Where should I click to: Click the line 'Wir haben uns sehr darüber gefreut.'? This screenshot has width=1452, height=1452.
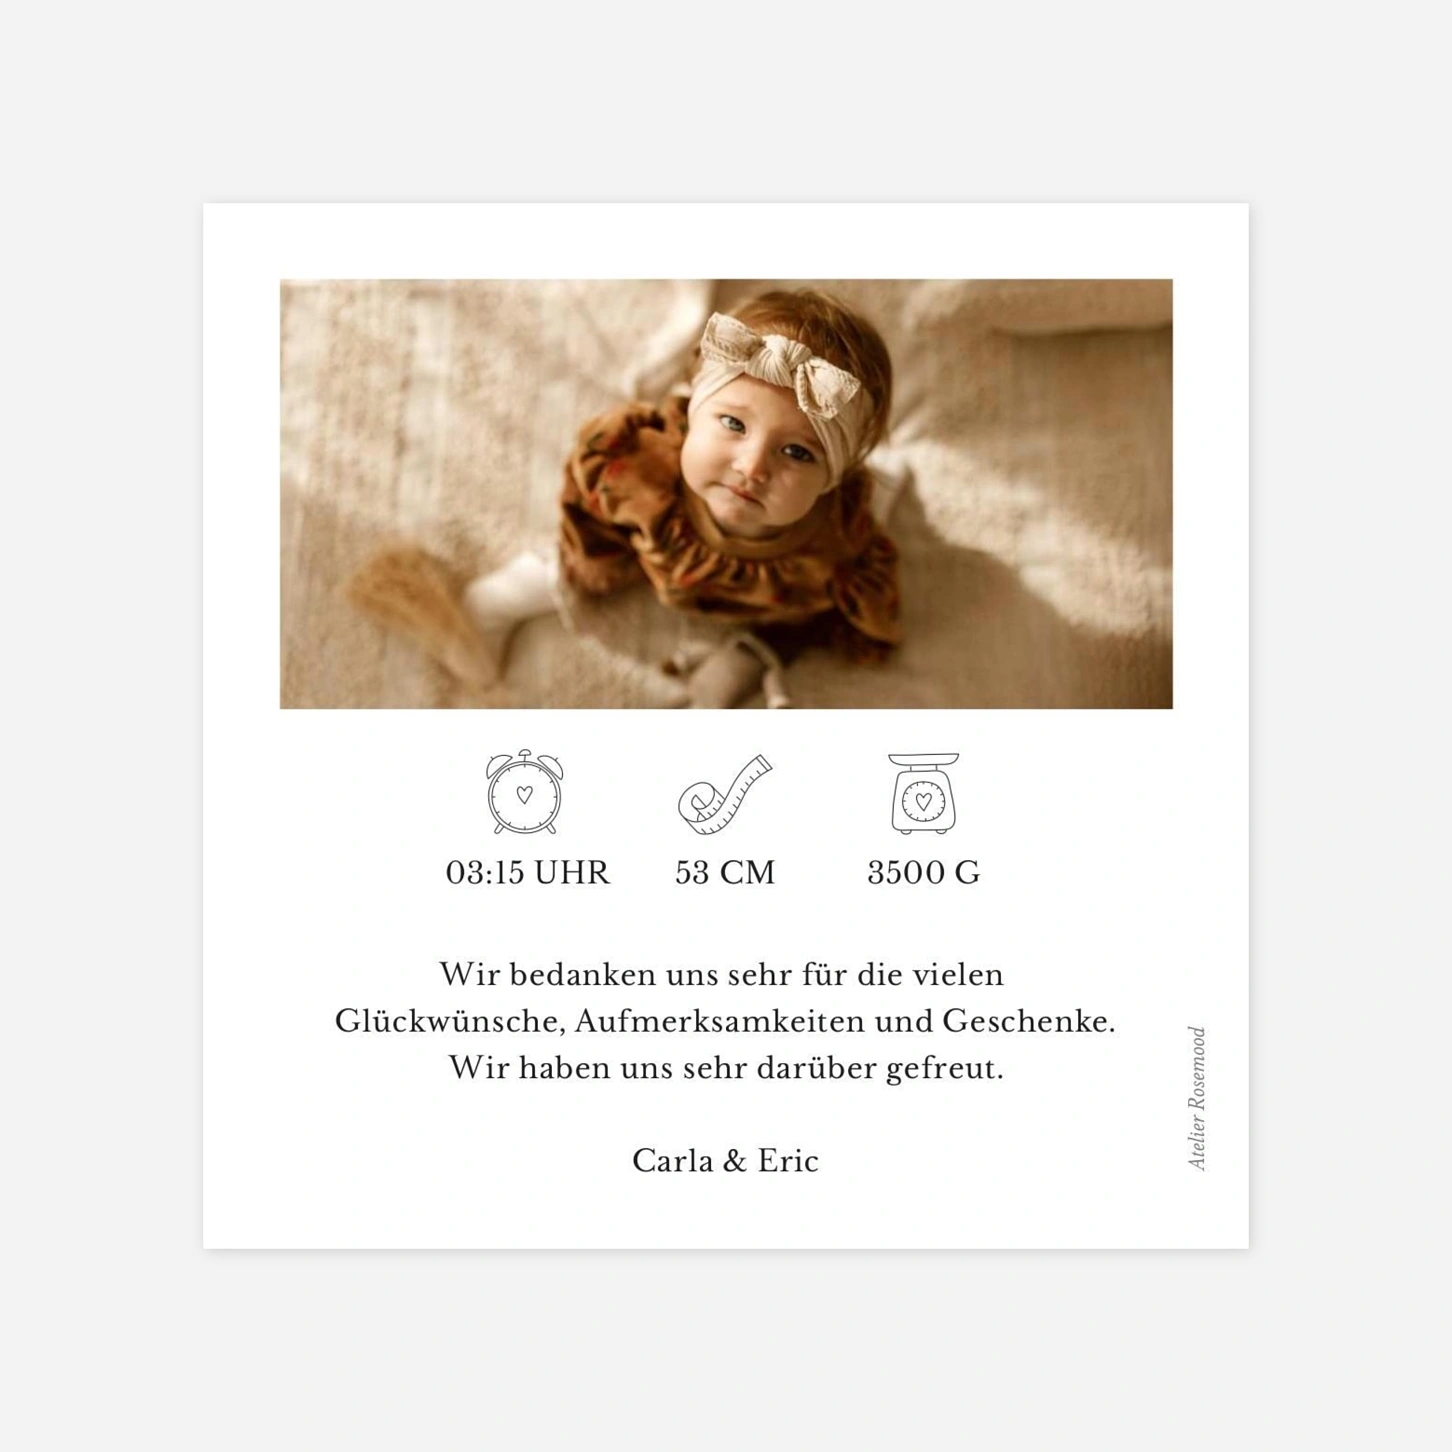pyautogui.click(x=725, y=1068)
